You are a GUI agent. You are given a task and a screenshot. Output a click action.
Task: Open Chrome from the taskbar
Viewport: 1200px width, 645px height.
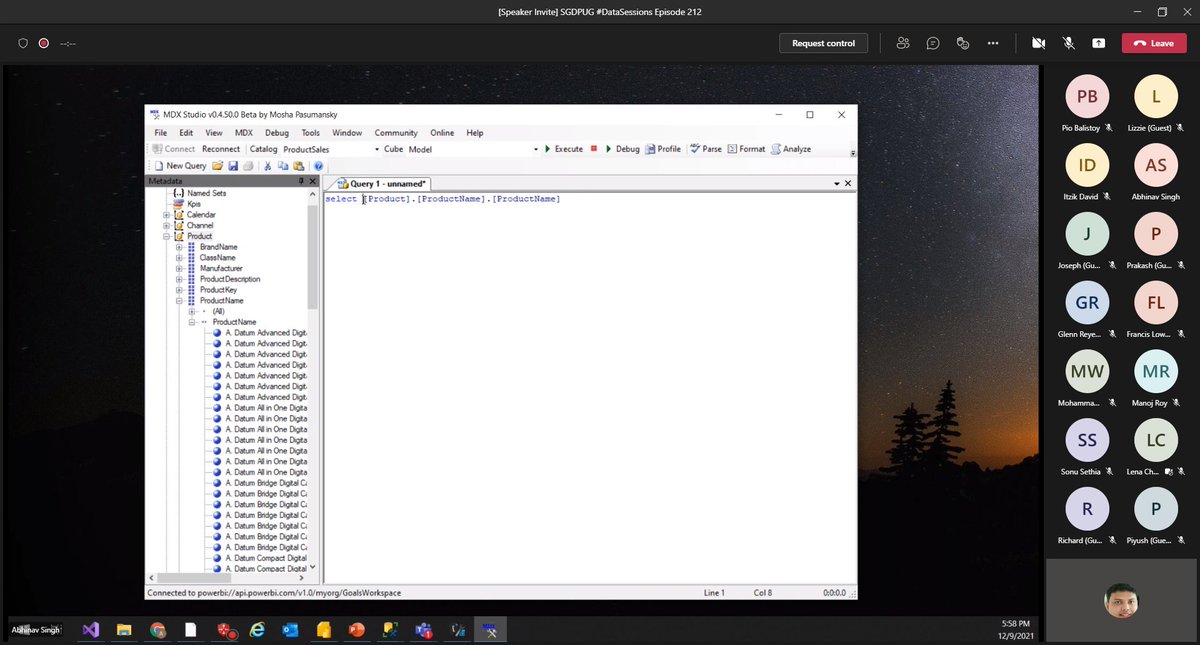(157, 630)
